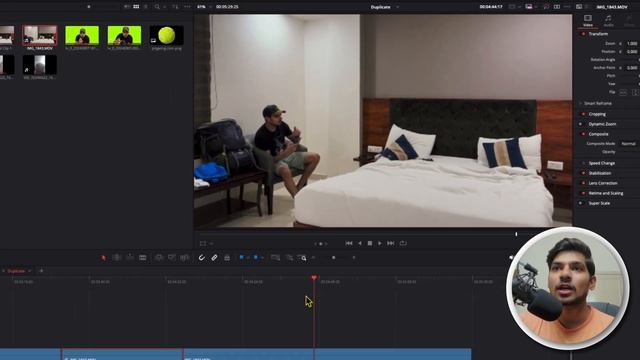The height and width of the screenshot is (360, 640).
Task: Expand the Super Scale section
Action: 599,203
